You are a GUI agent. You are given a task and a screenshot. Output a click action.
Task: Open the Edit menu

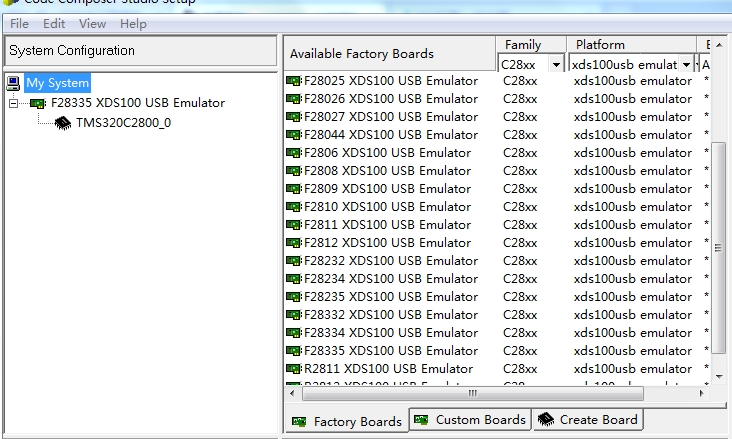point(54,24)
